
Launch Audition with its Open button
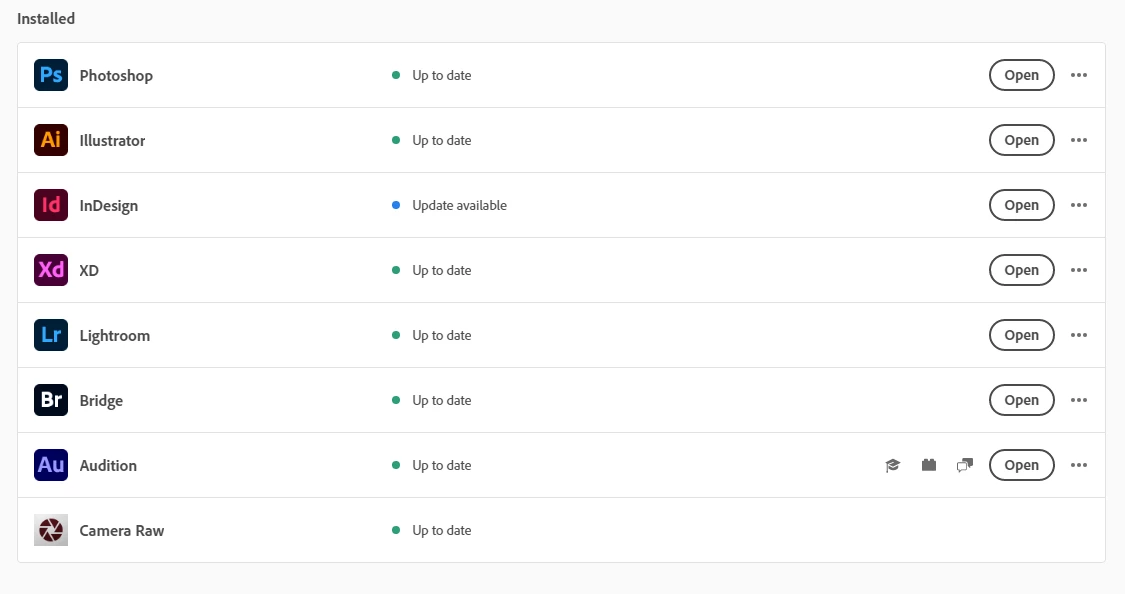pyautogui.click(x=1022, y=465)
